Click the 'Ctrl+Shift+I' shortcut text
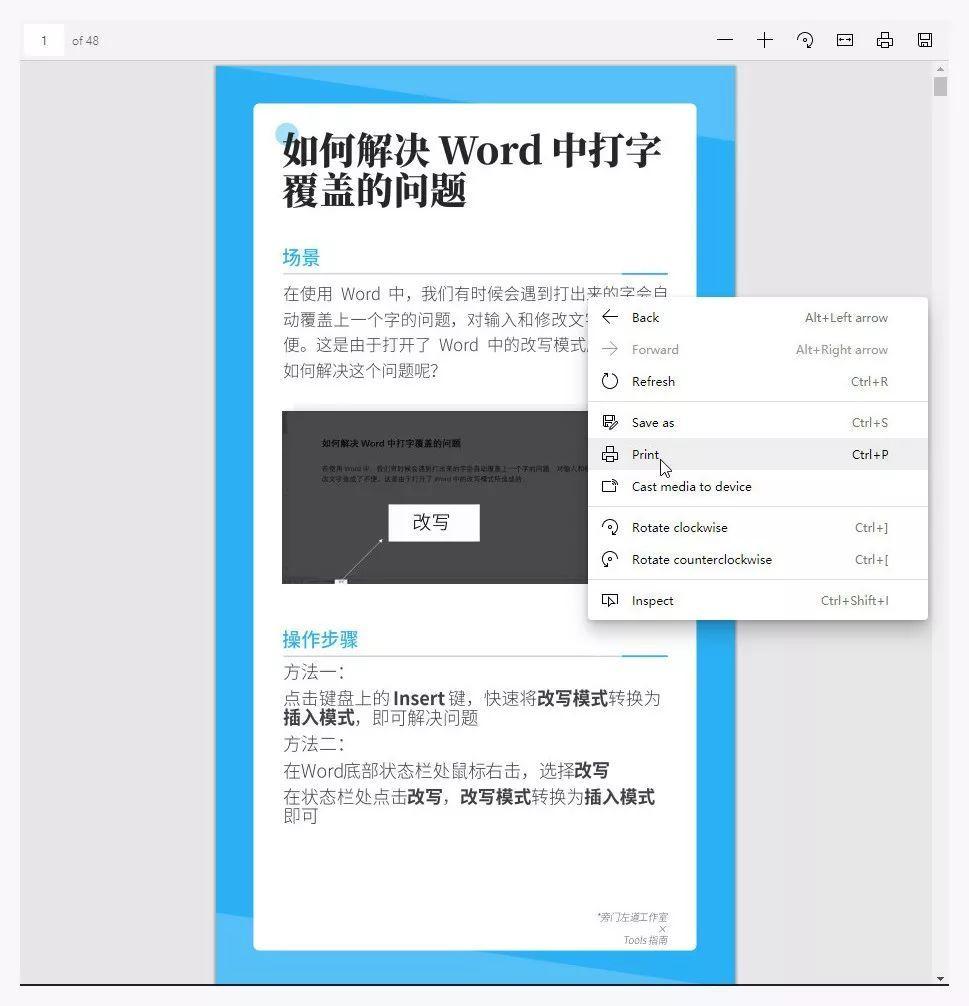This screenshot has width=969, height=1006. pyautogui.click(x=855, y=601)
